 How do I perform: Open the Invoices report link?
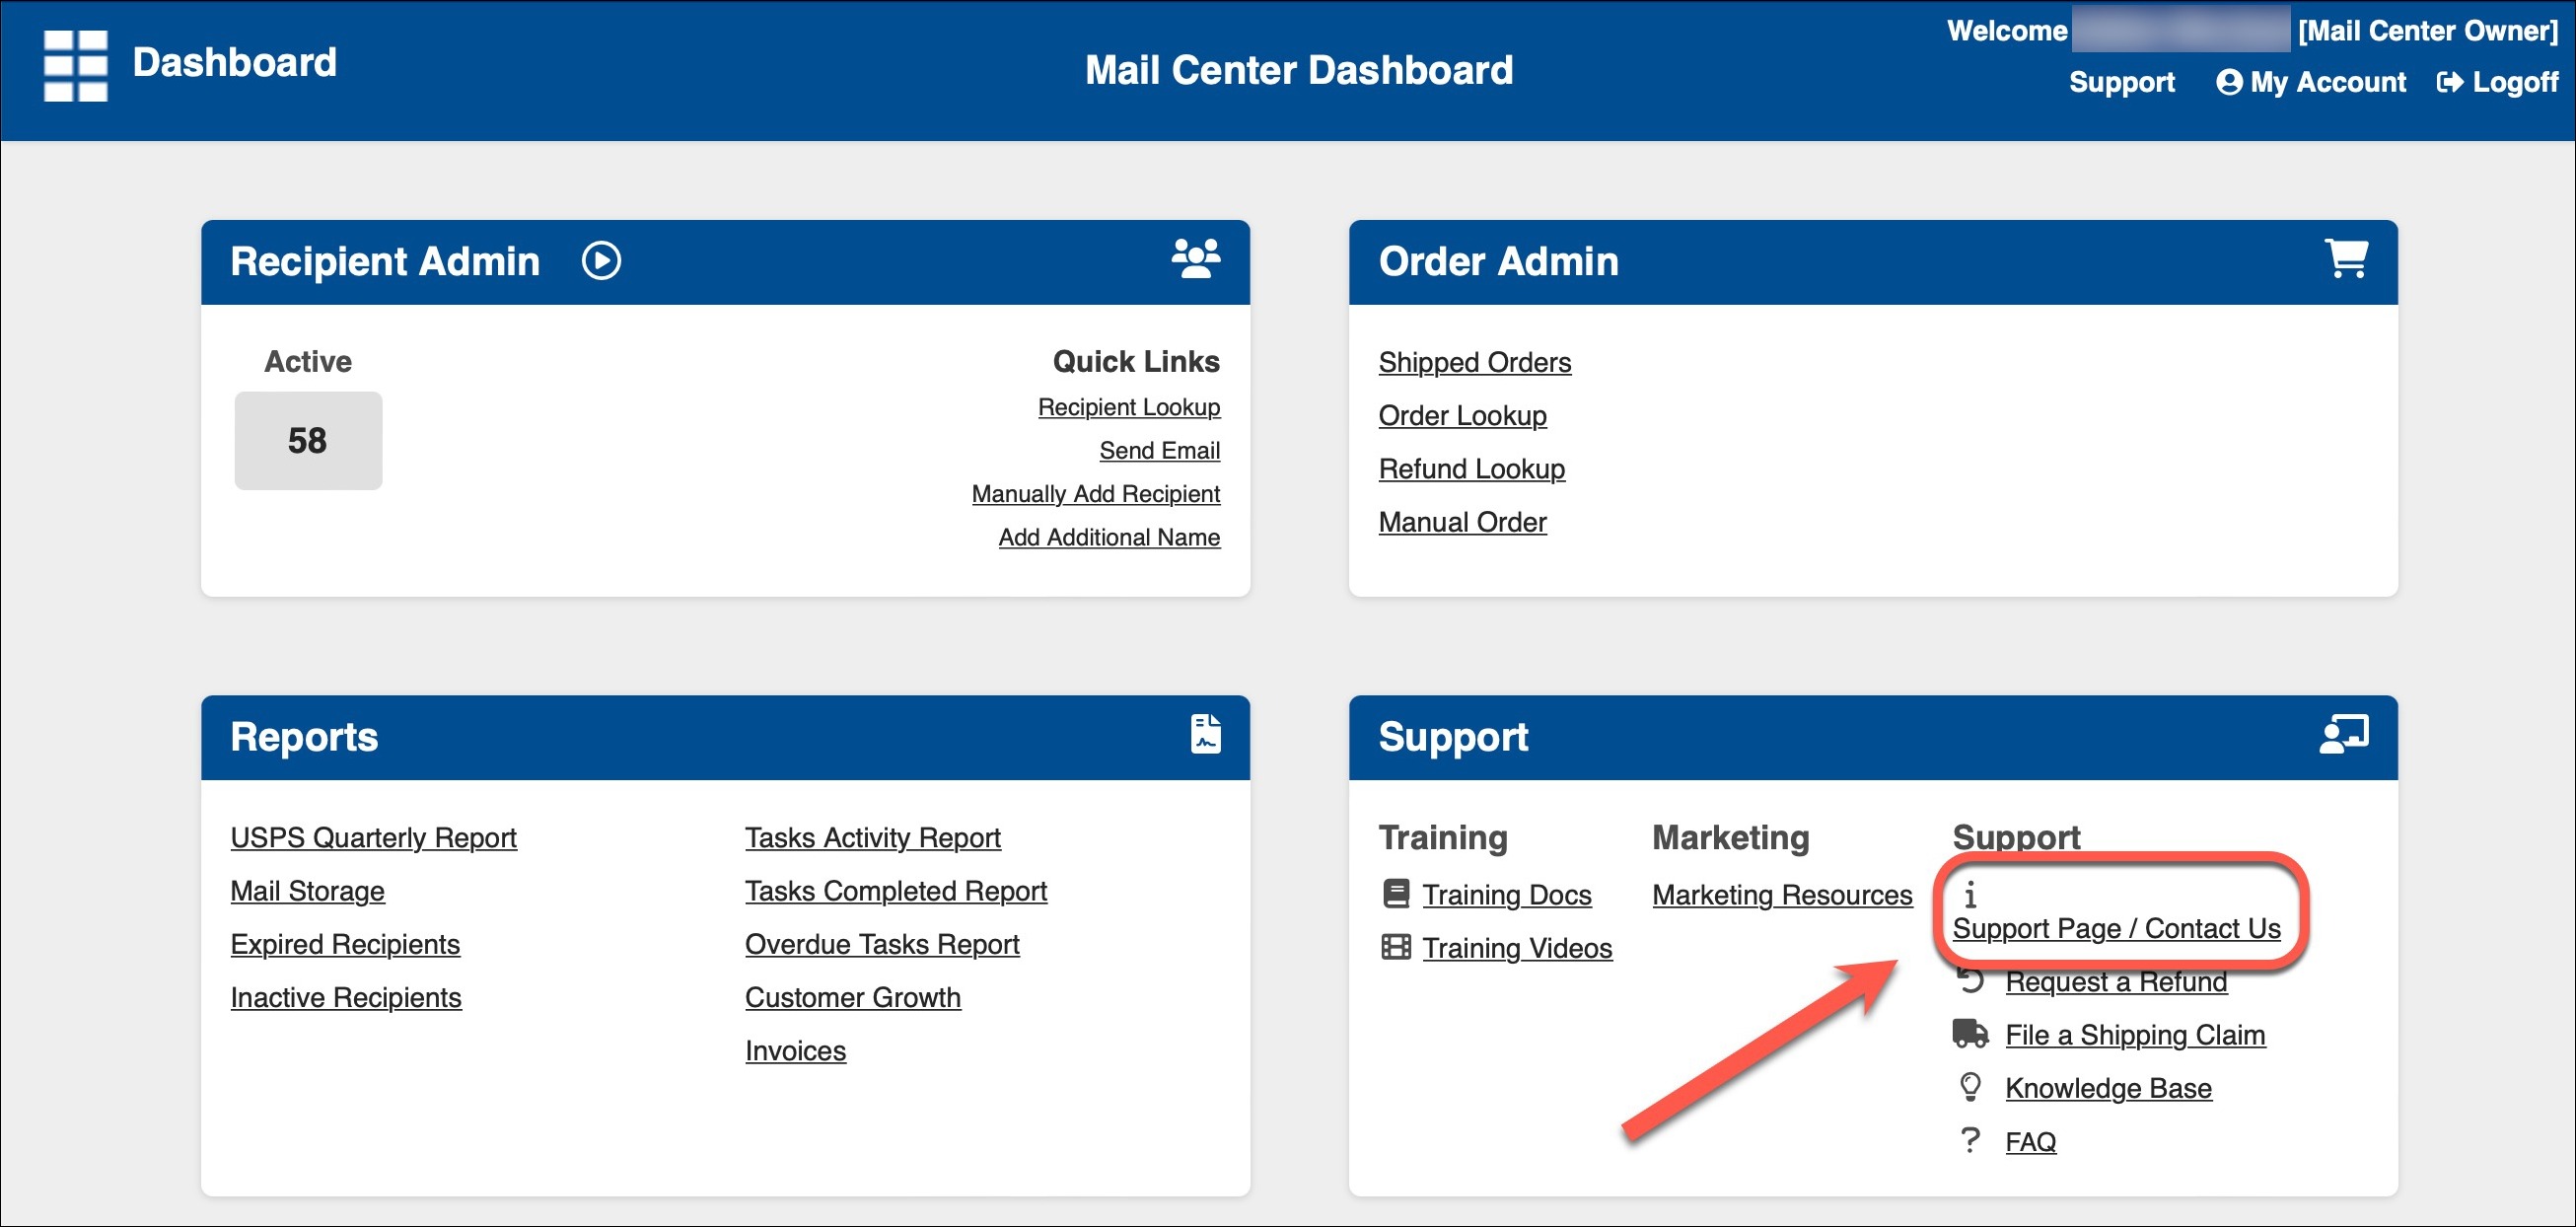pyautogui.click(x=795, y=1050)
